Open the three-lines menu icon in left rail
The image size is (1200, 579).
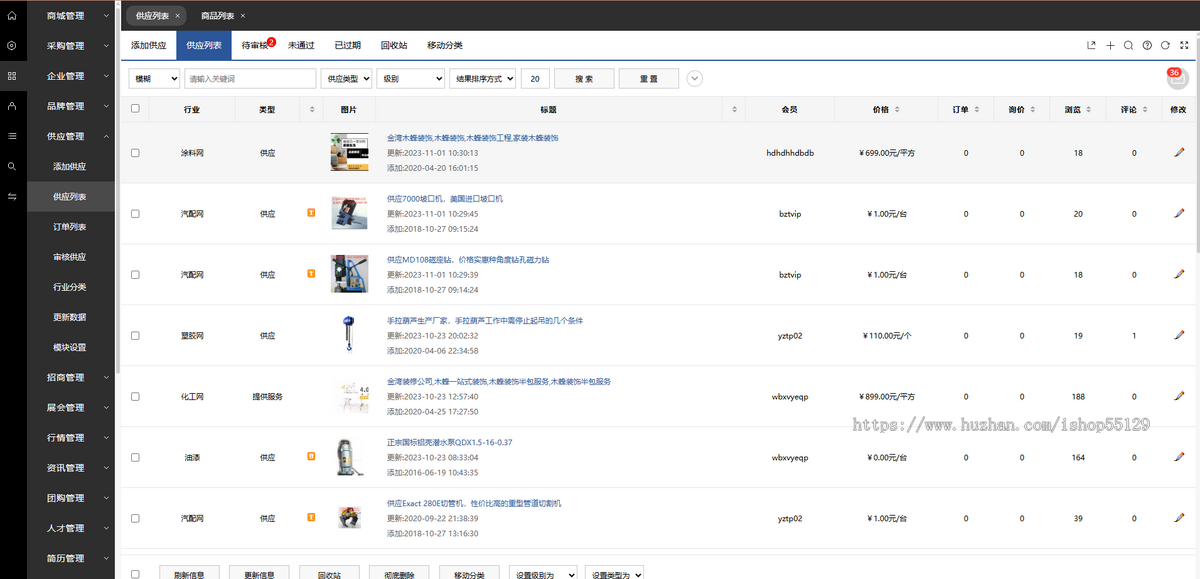tap(12, 136)
